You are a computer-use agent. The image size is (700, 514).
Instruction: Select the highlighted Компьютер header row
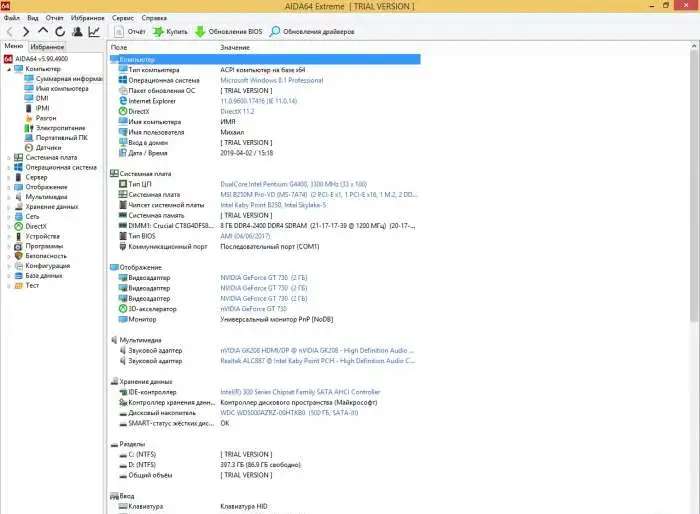tap(265, 59)
